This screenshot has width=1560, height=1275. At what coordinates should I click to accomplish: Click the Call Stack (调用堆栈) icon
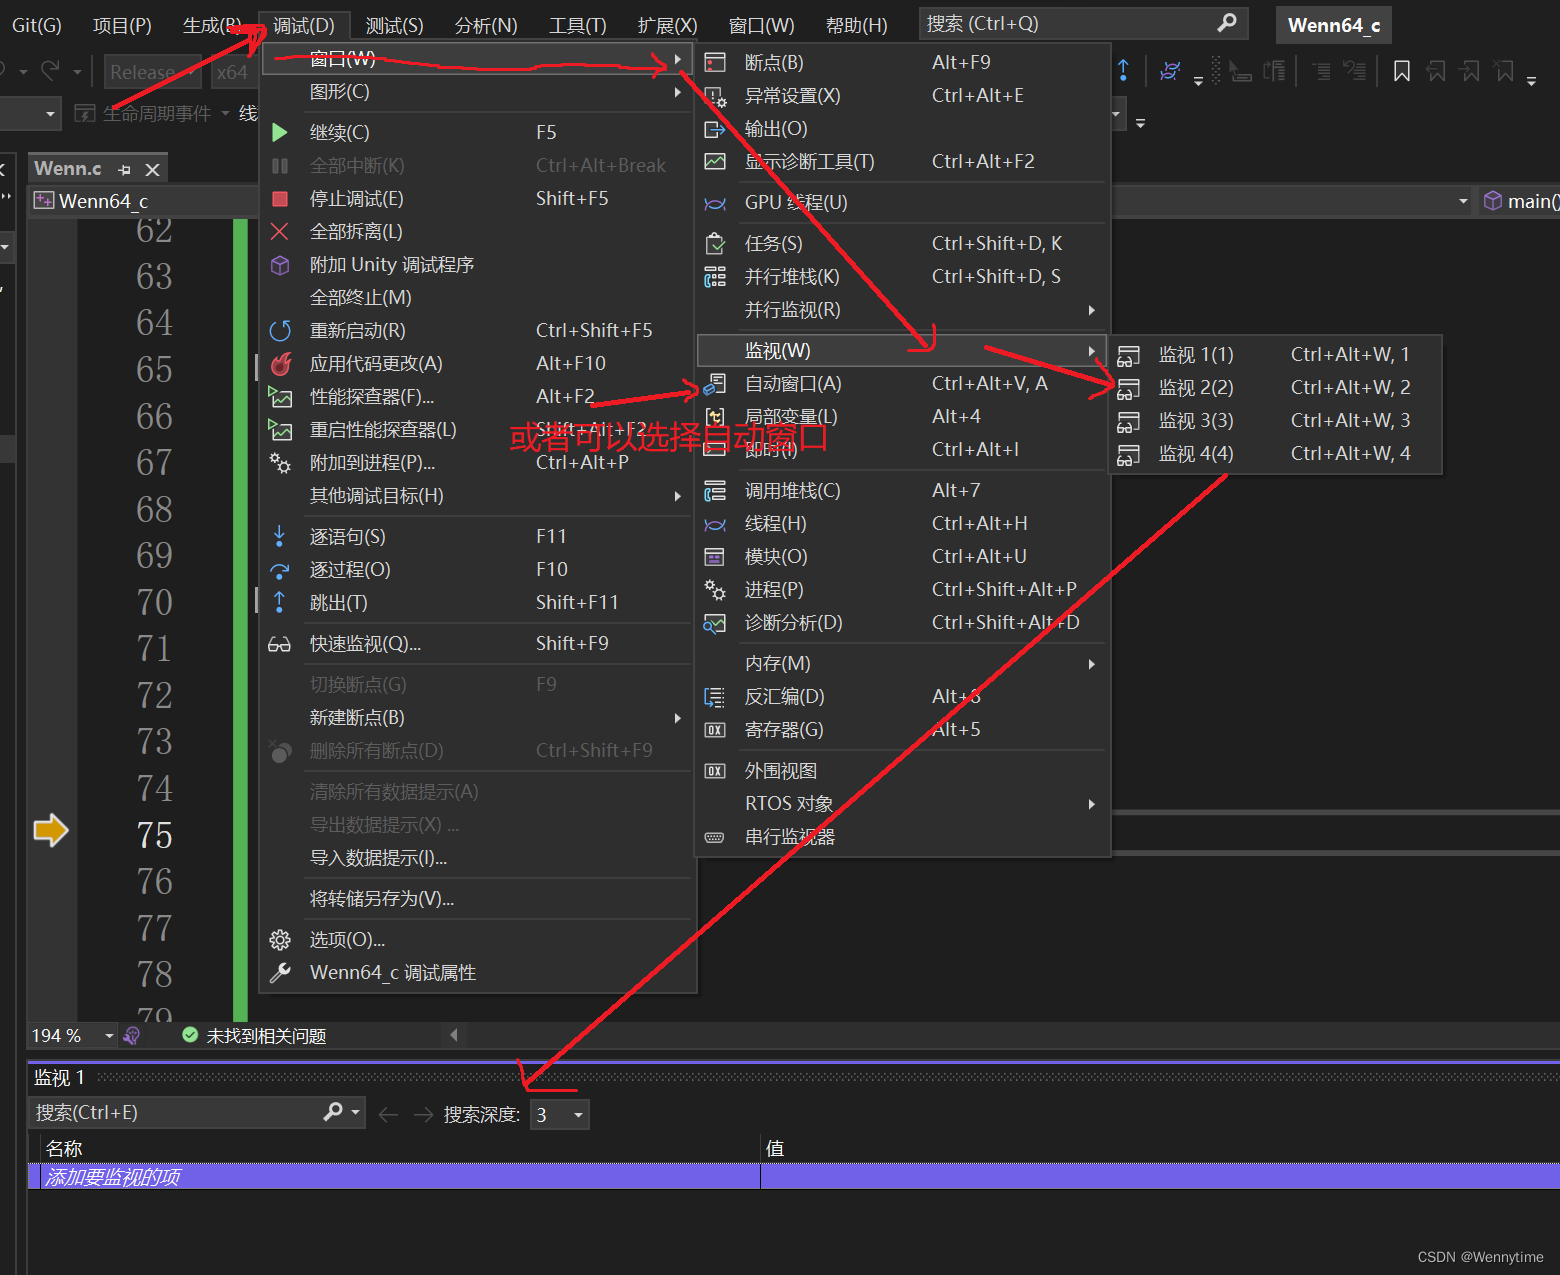click(715, 491)
